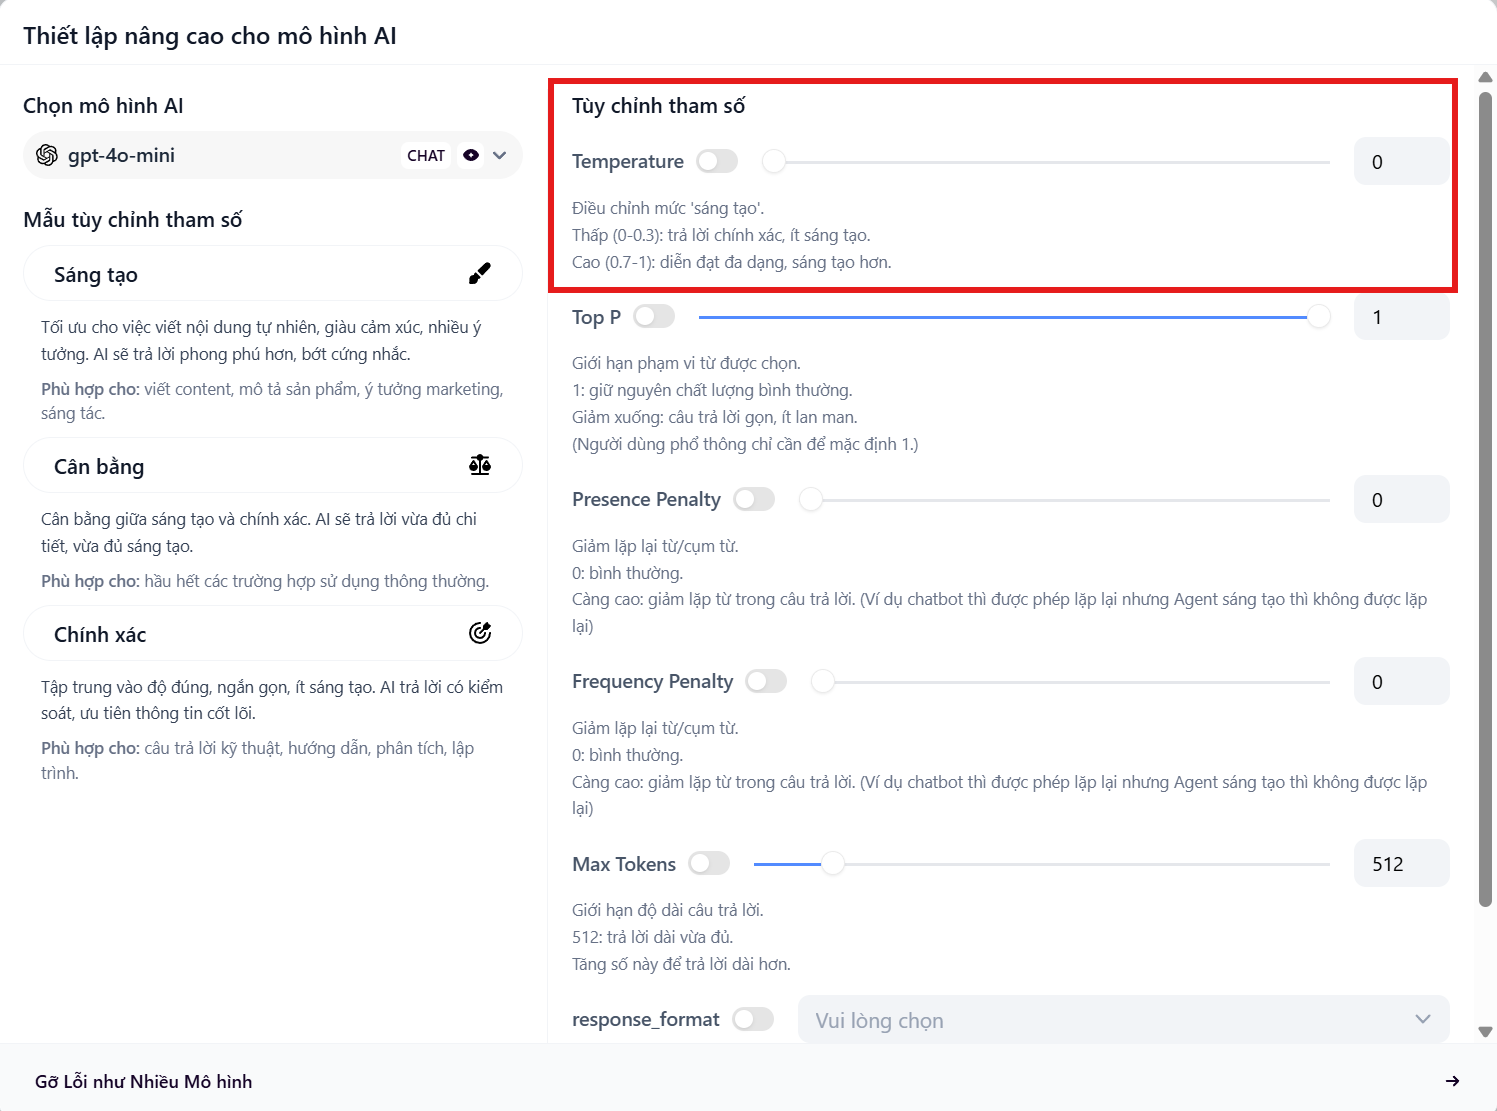Enable the Temperature toggle

(717, 161)
